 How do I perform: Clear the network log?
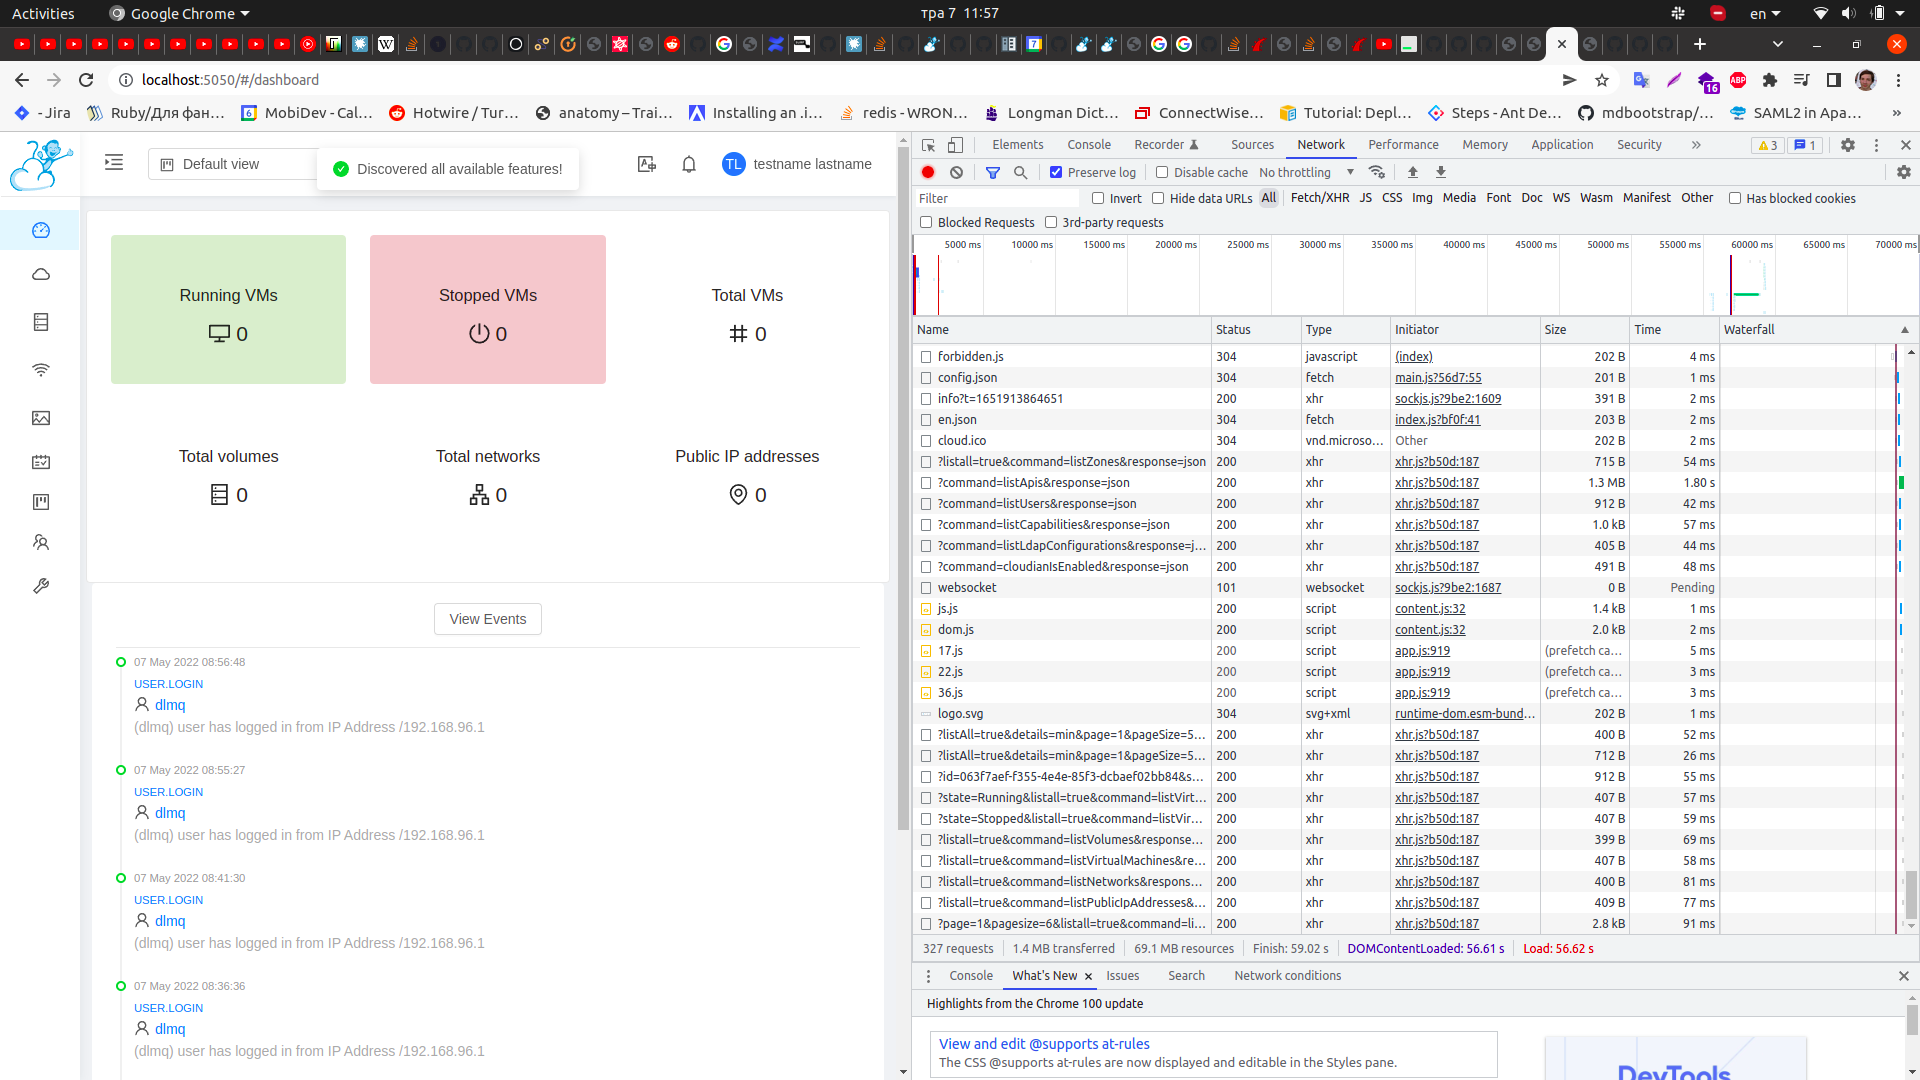click(x=956, y=172)
